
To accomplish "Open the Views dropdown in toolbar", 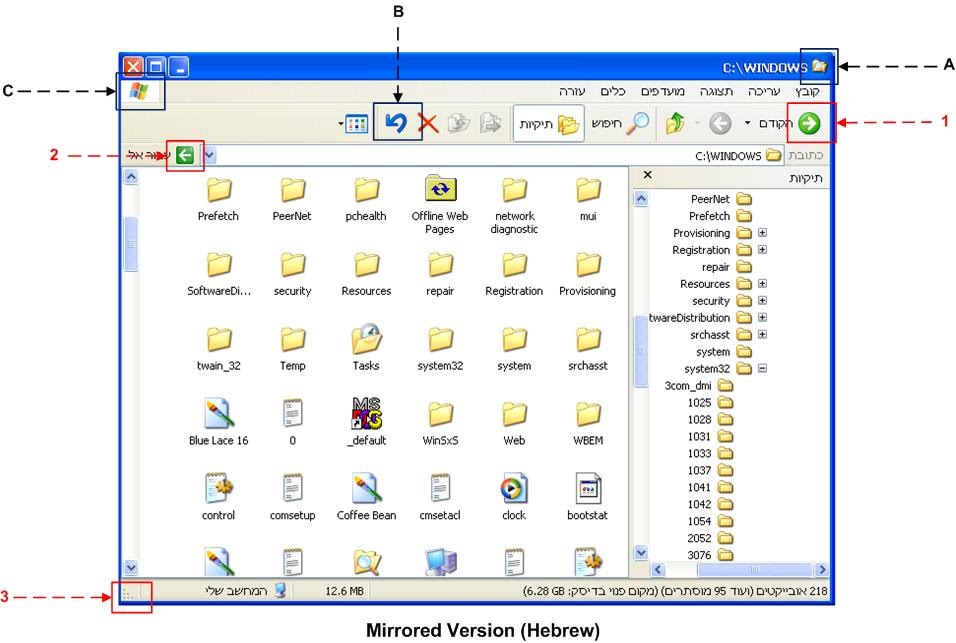I will [355, 124].
